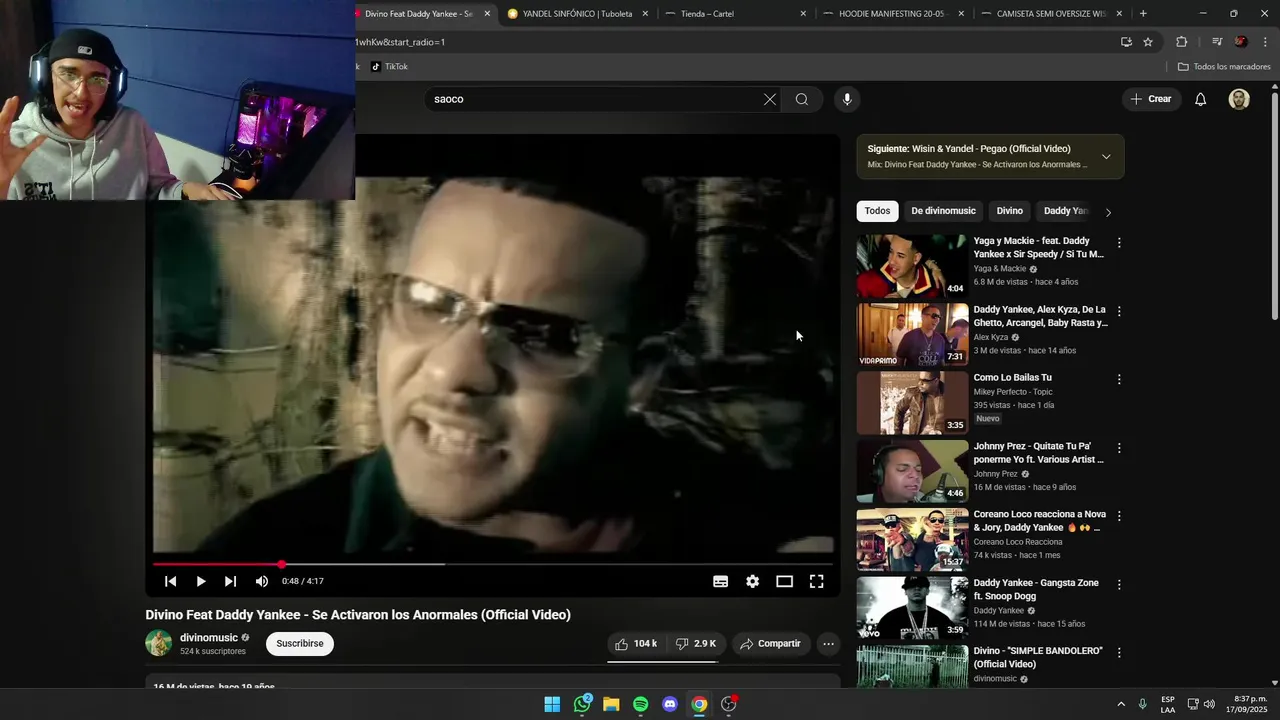The height and width of the screenshot is (720, 1280).
Task: Clear the saoco search text
Action: [x=769, y=99]
